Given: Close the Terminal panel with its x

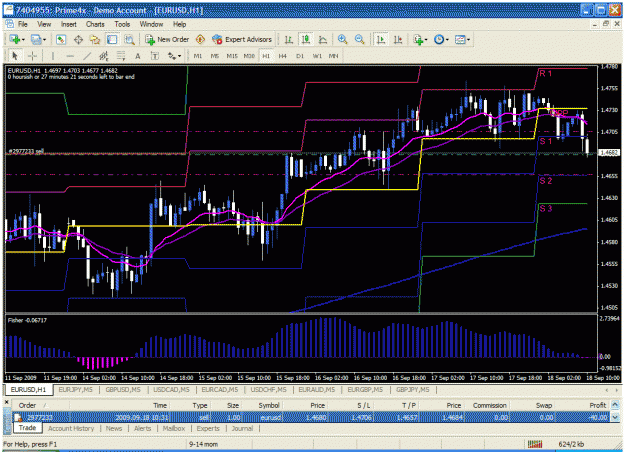Looking at the screenshot, I should click(x=6, y=403).
